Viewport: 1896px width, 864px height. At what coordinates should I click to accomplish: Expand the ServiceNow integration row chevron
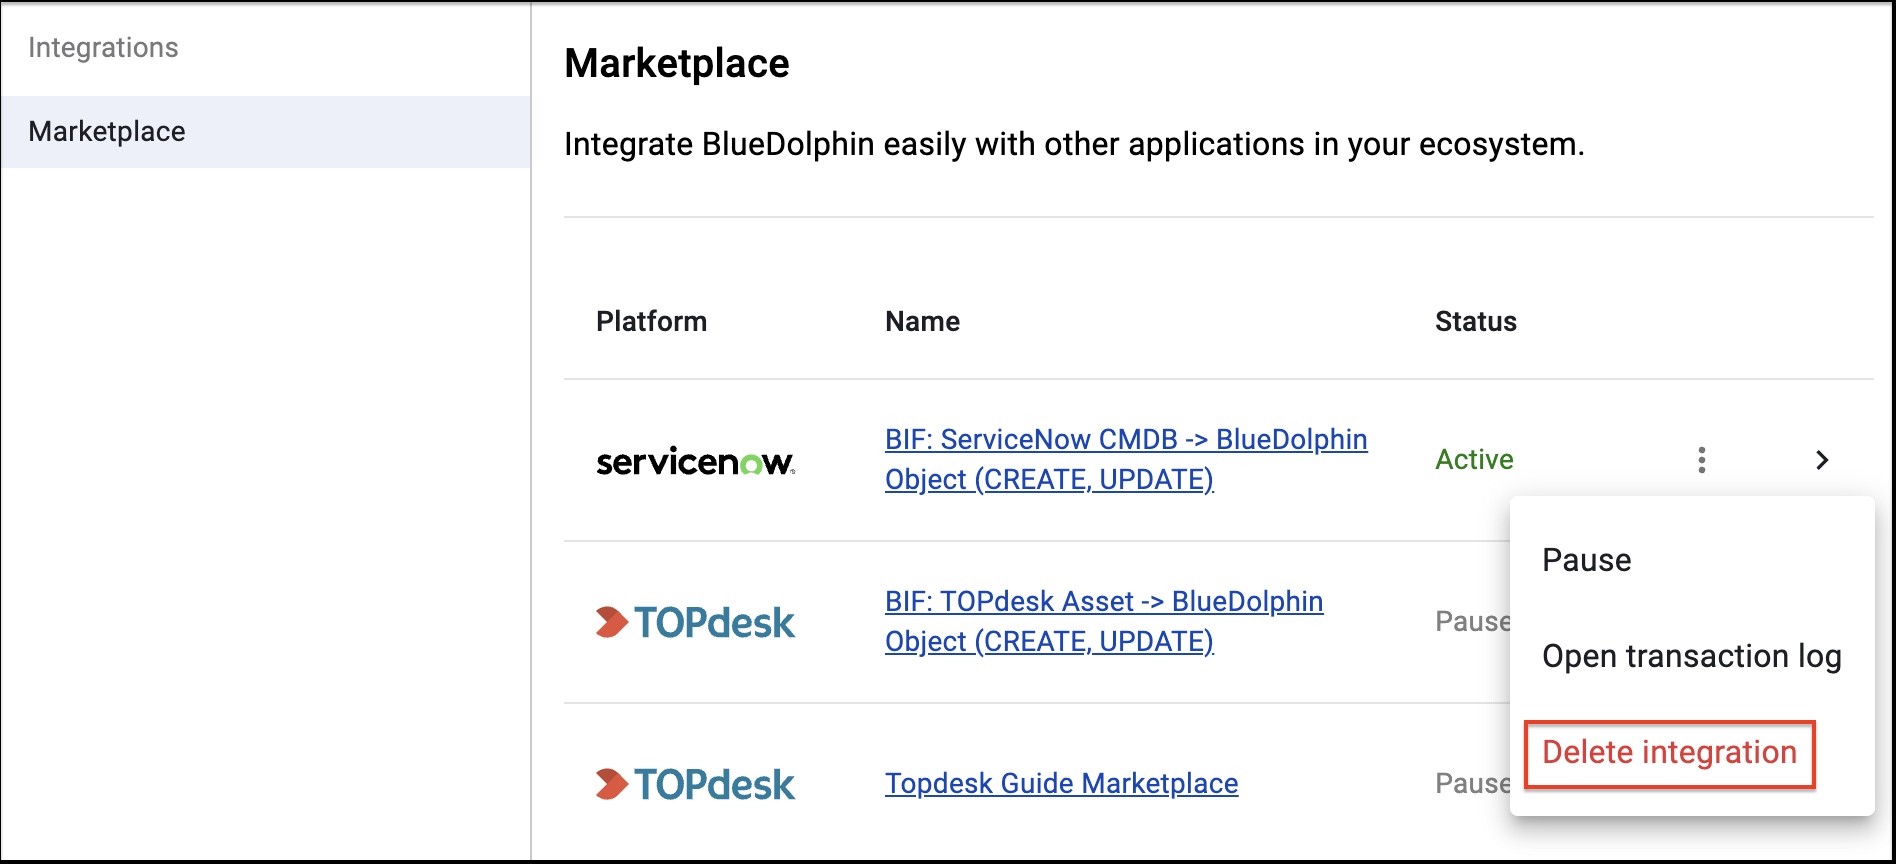coord(1821,460)
